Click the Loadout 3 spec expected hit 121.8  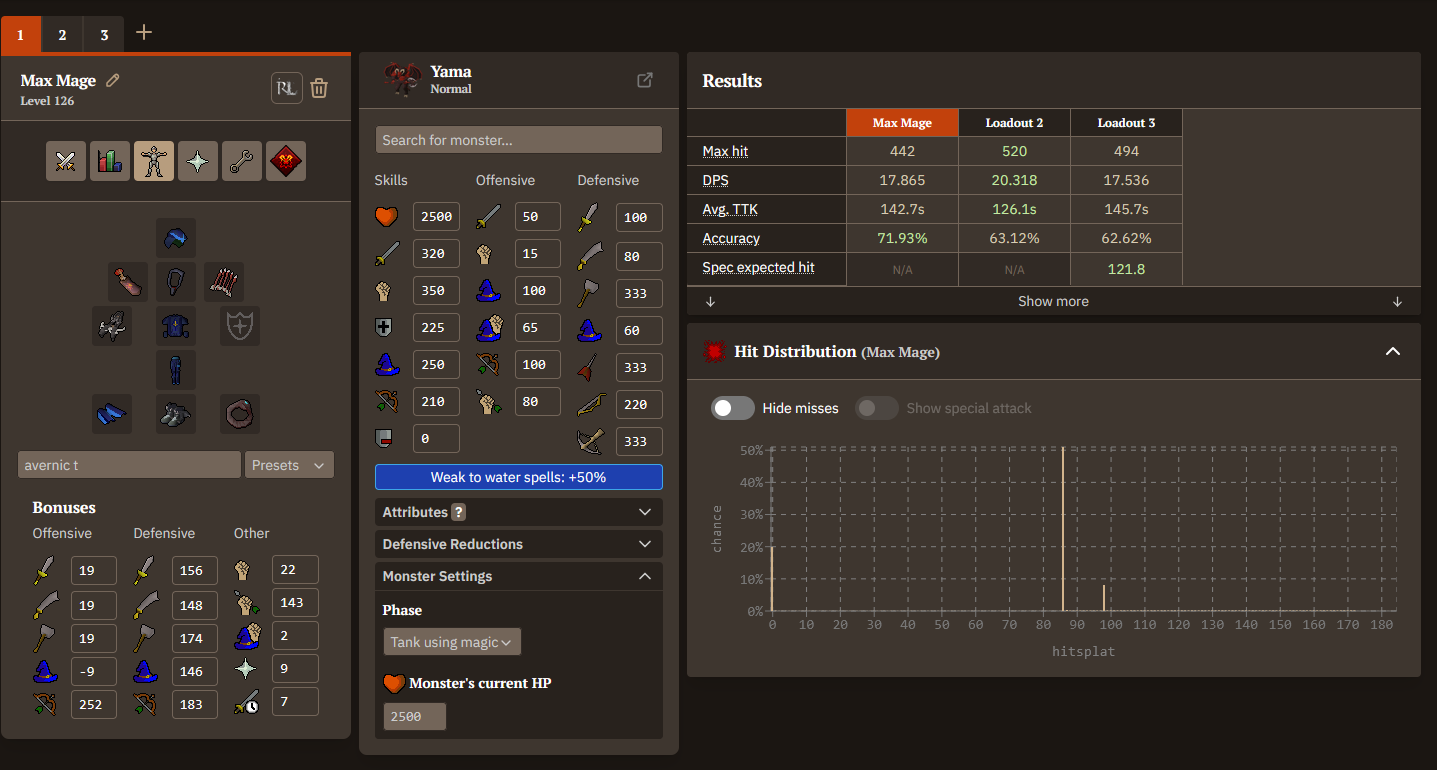pos(1126,268)
